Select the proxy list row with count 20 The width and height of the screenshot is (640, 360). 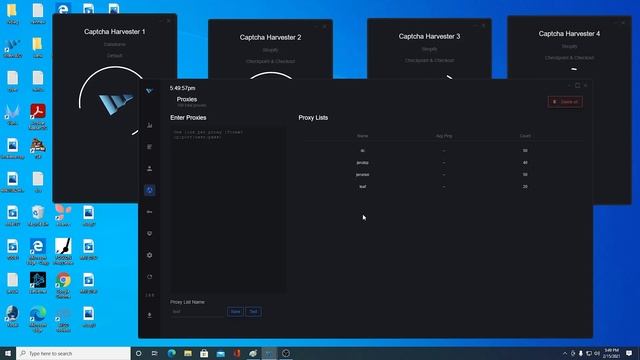[444, 187]
